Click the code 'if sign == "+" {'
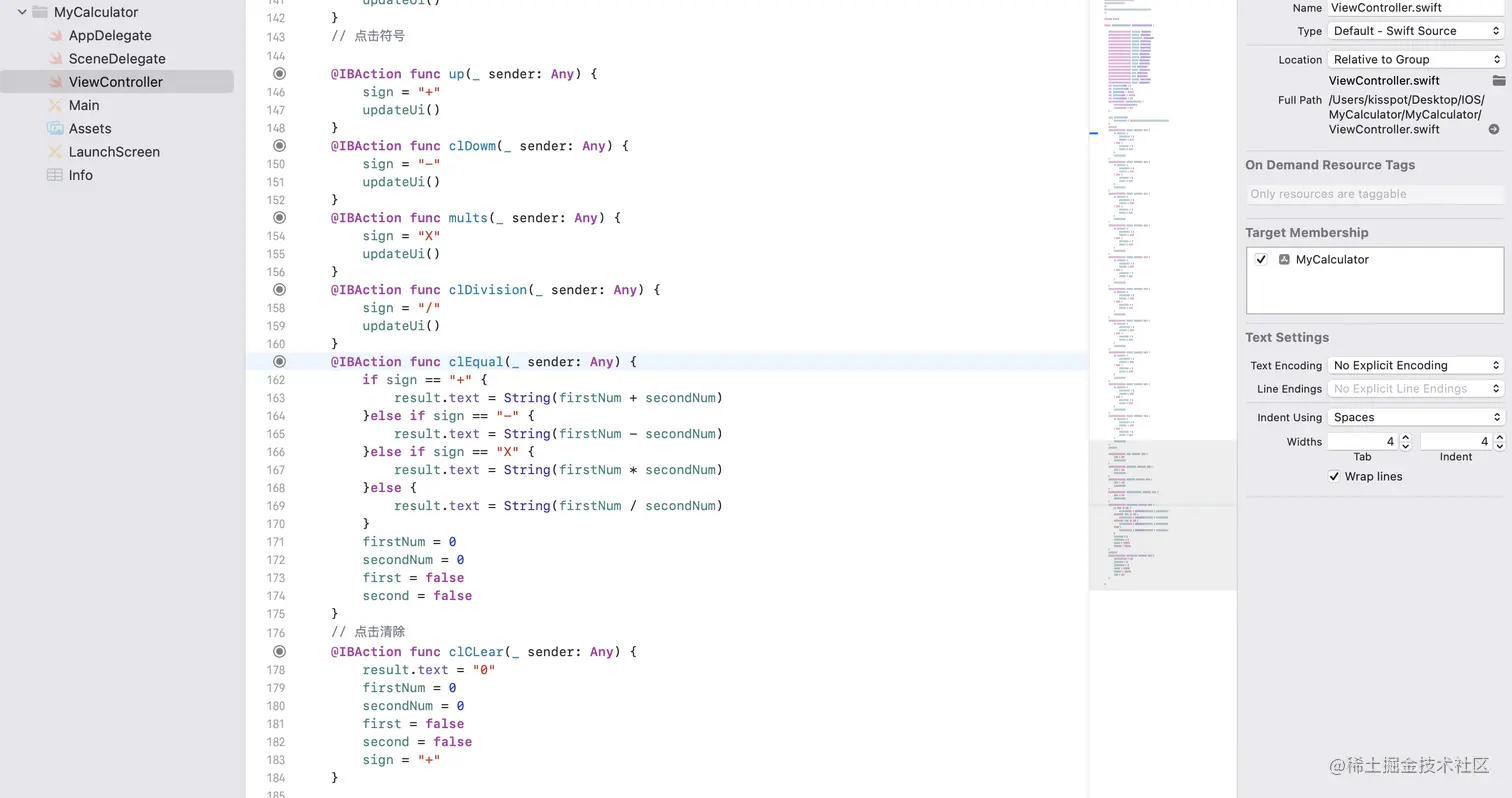Viewport: 1512px width, 798px height. (x=425, y=380)
